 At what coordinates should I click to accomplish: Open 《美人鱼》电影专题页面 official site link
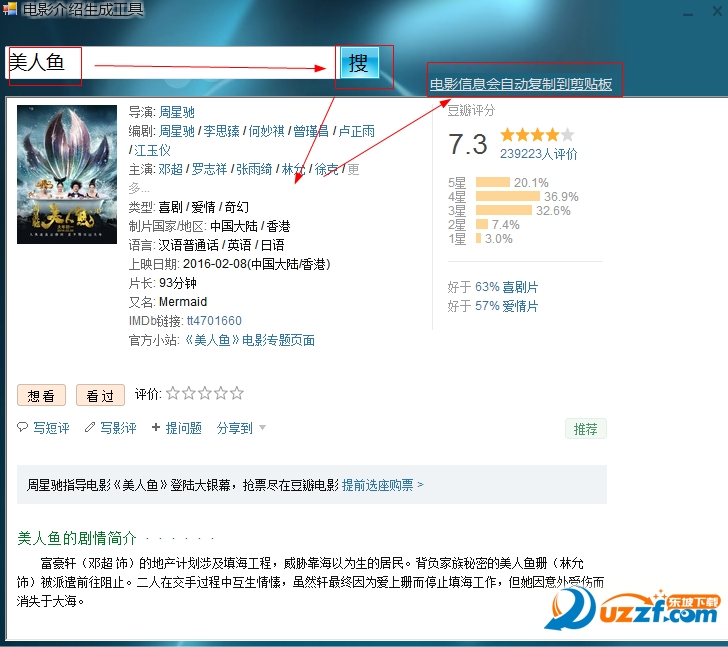(250, 340)
